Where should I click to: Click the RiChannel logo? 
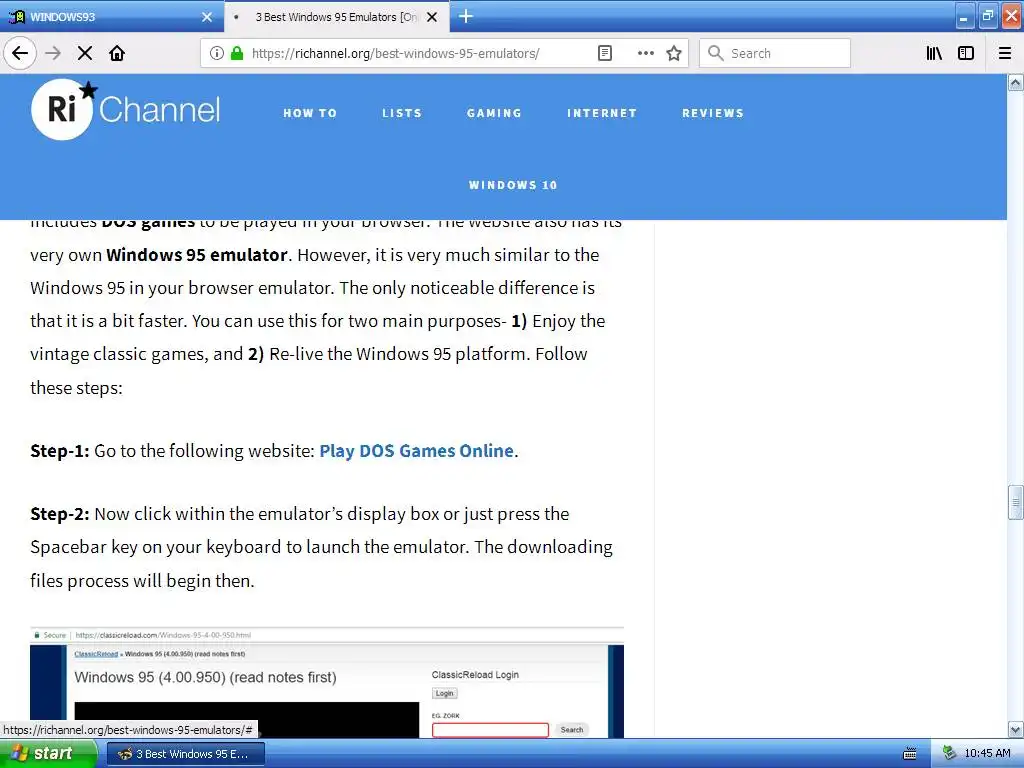tap(125, 109)
